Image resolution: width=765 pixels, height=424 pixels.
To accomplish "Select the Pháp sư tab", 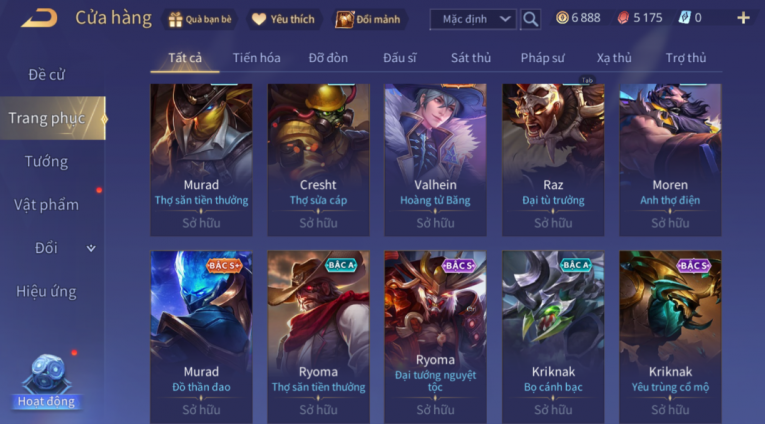I will pos(542,58).
